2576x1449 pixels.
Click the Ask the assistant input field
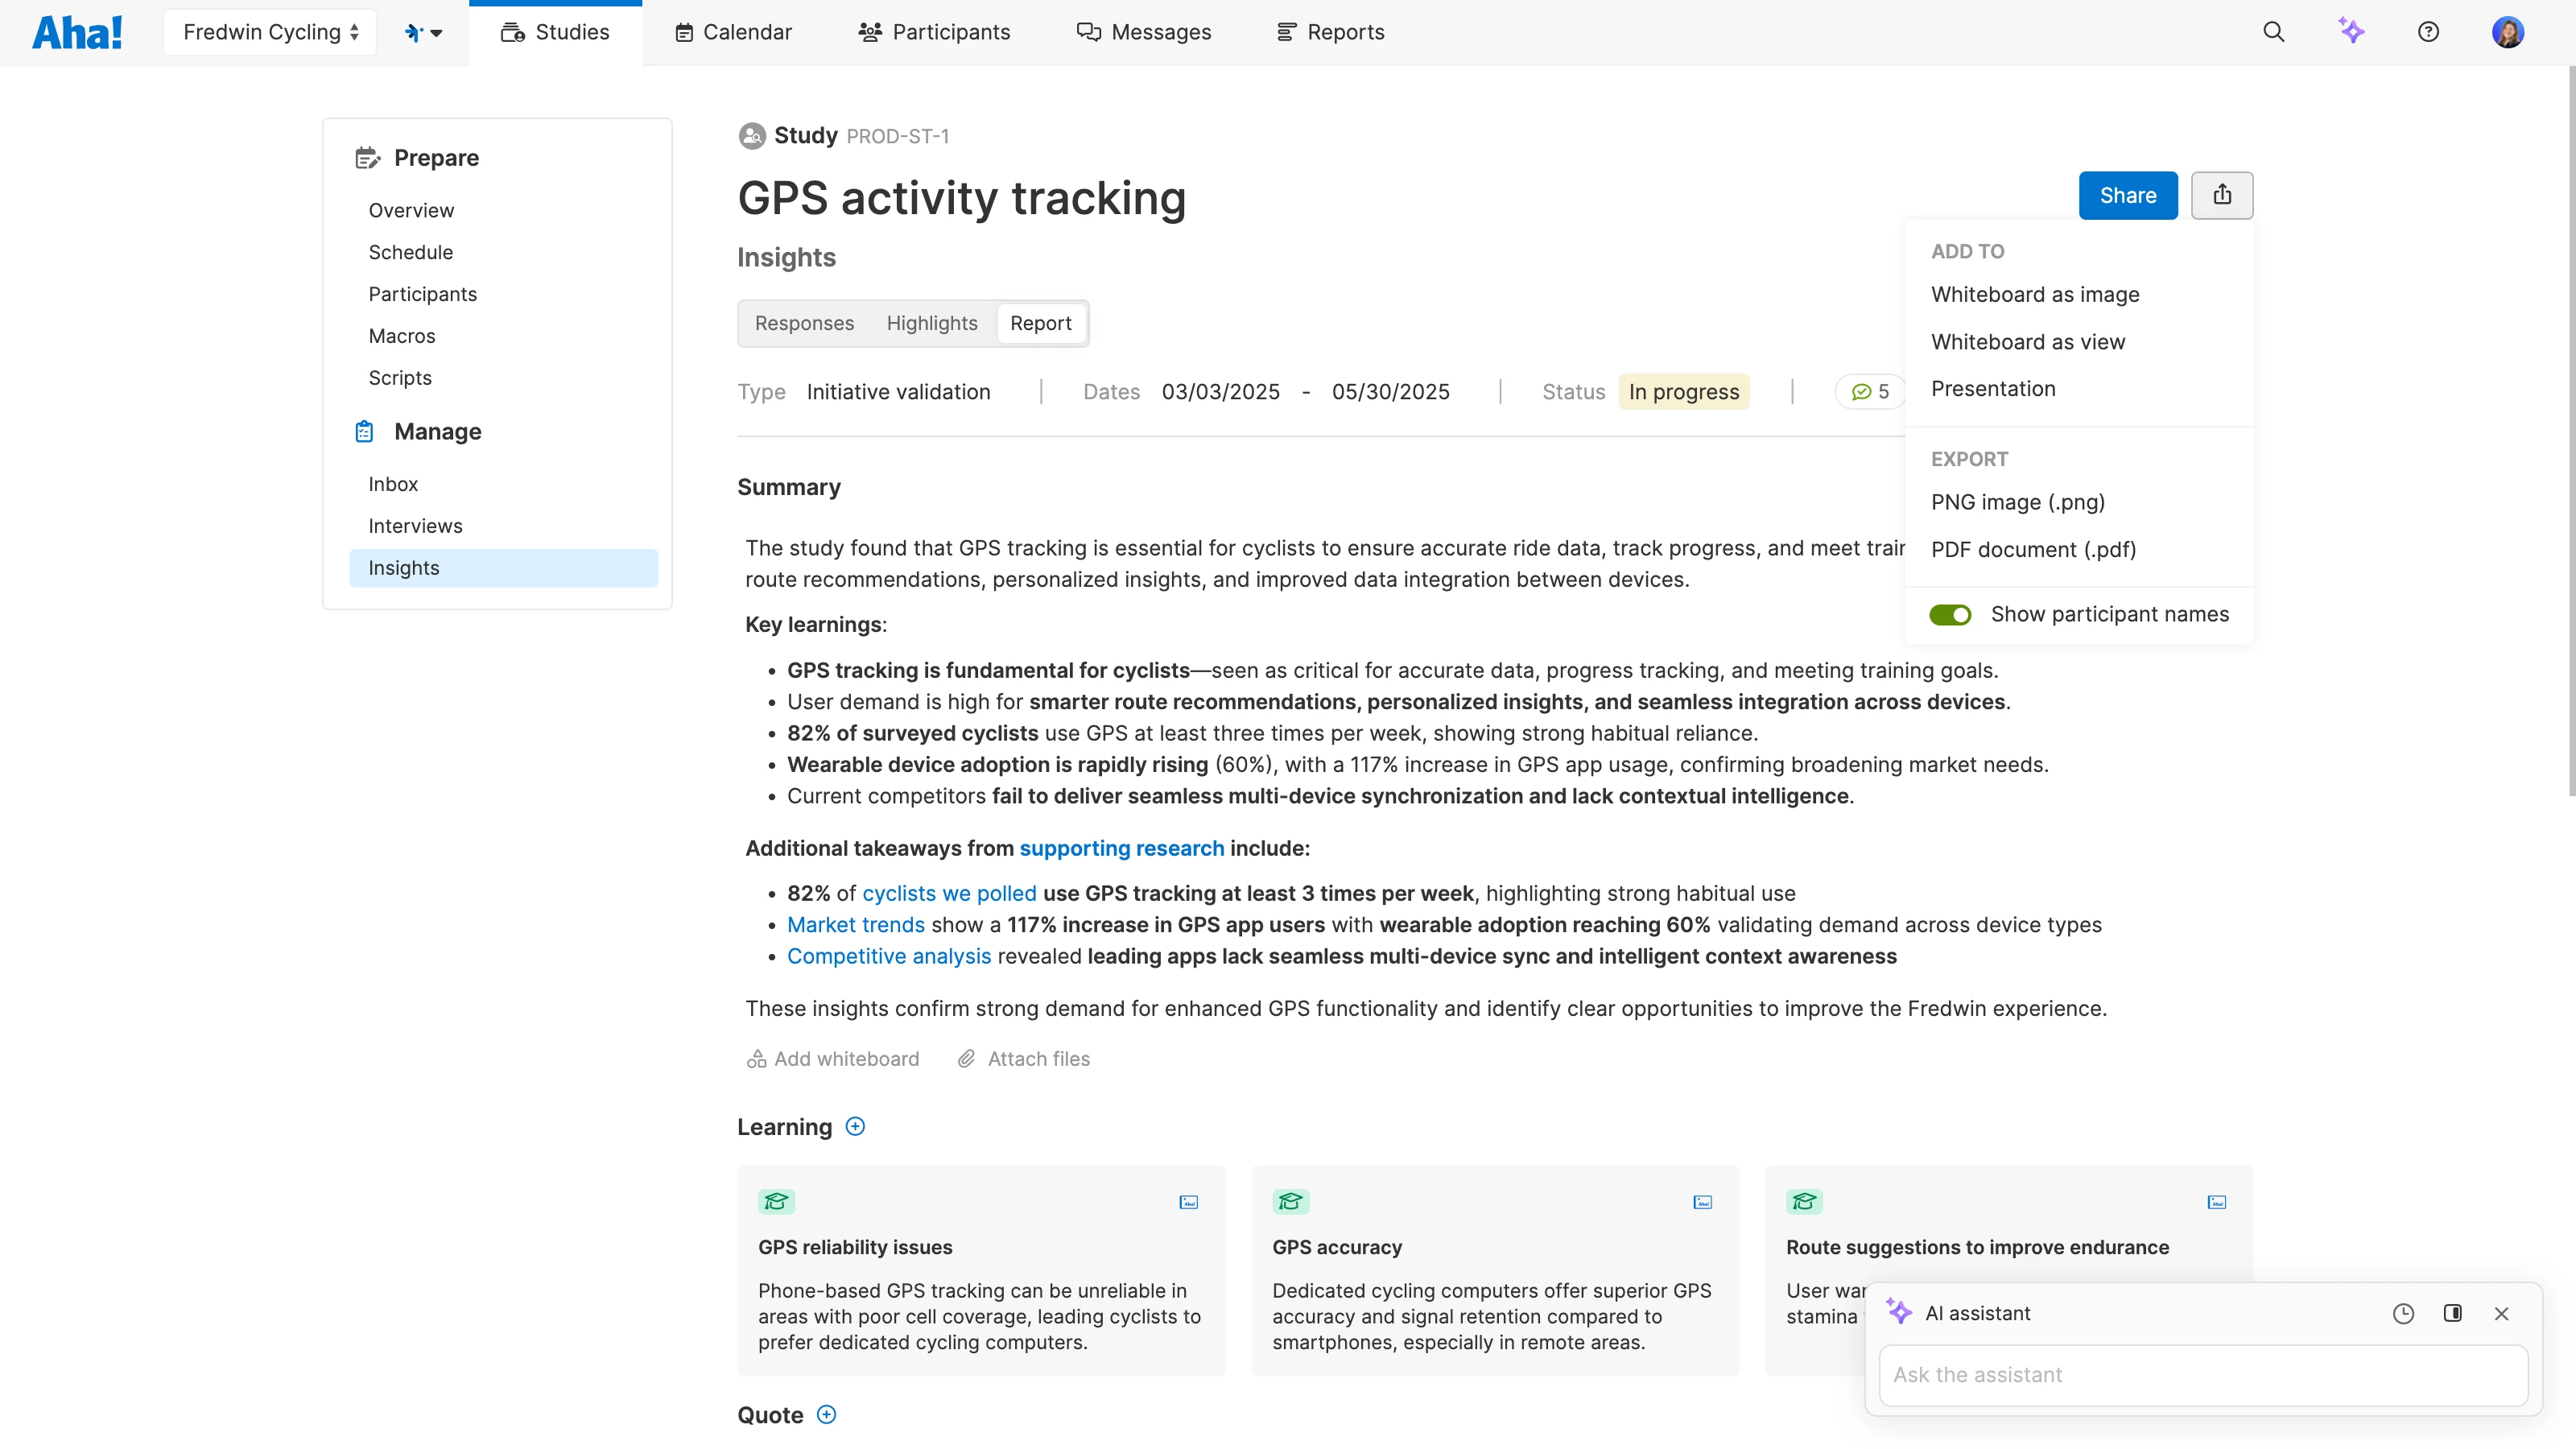click(x=2202, y=1374)
